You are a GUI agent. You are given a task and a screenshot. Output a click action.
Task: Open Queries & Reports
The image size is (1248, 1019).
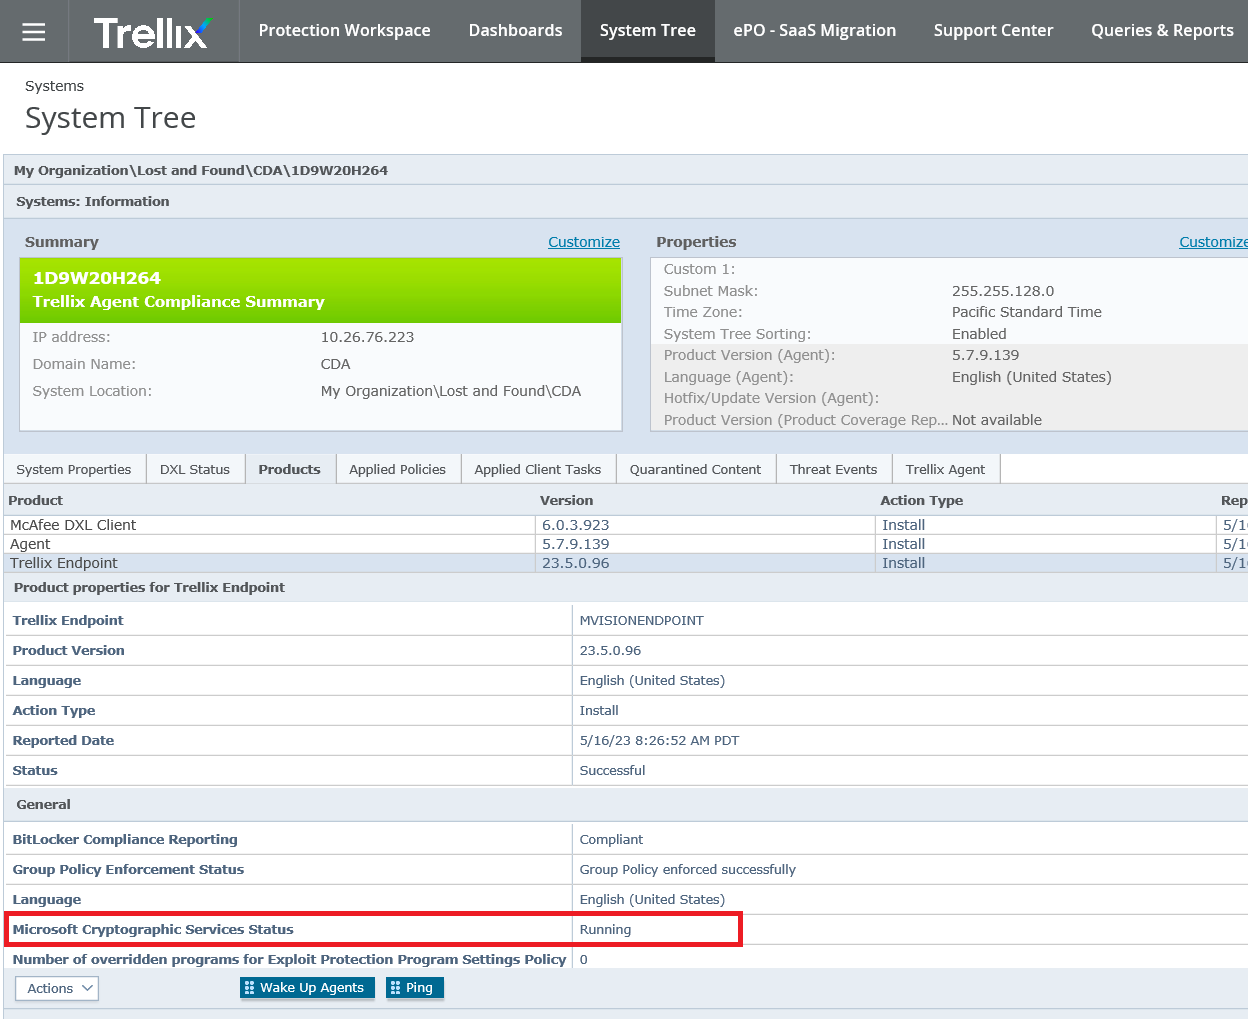1162,31
